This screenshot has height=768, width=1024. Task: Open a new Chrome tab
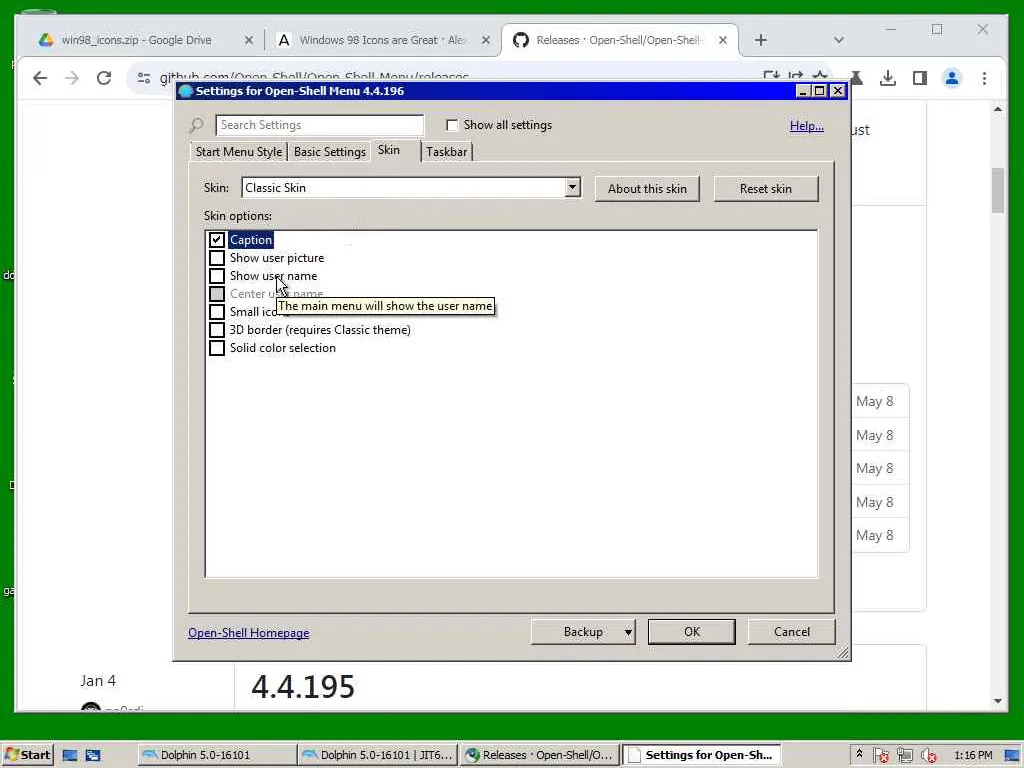(x=761, y=40)
